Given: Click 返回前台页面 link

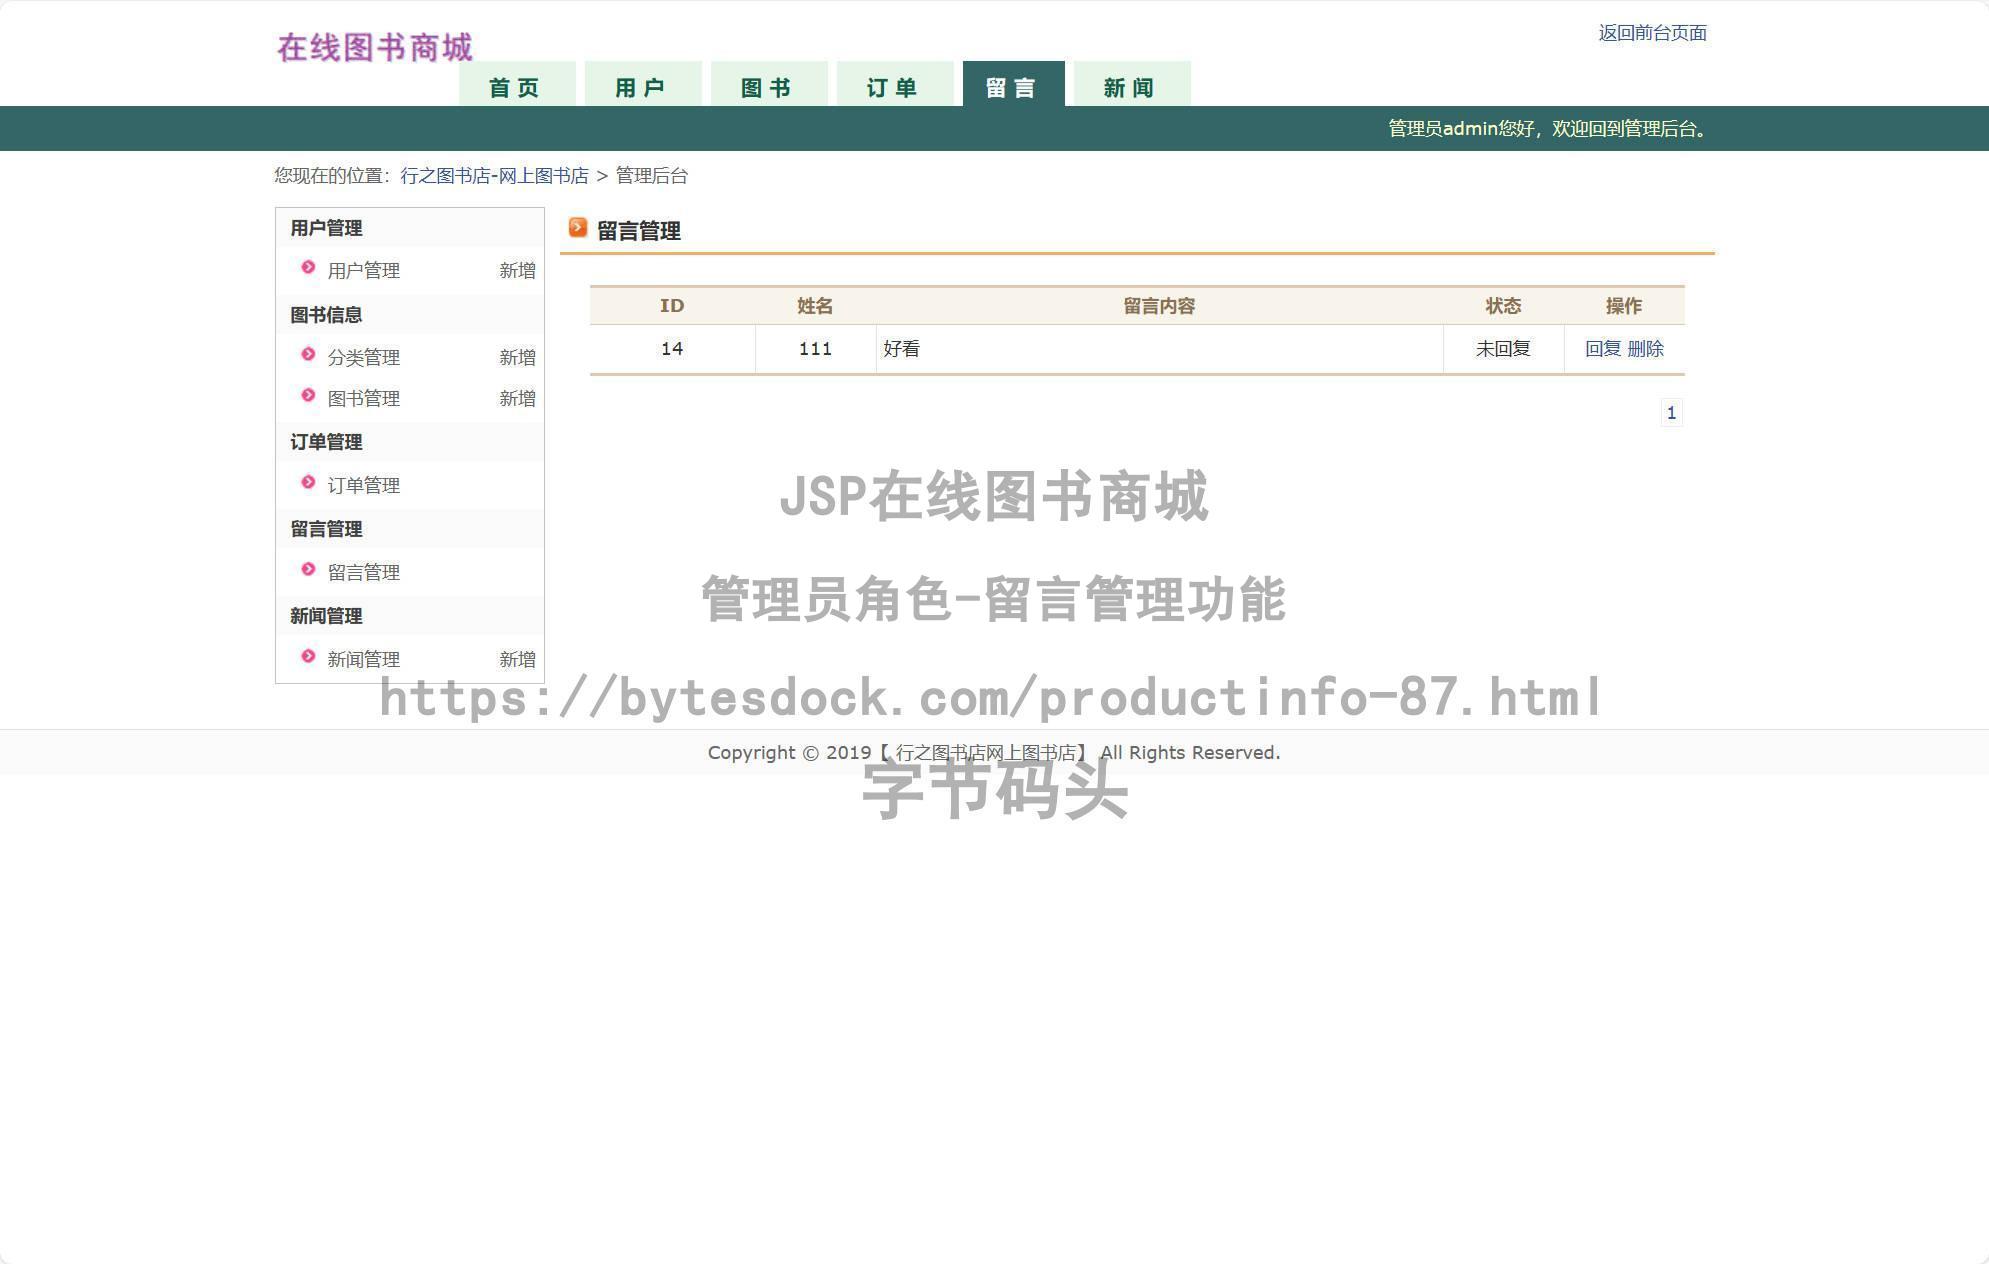Looking at the screenshot, I should pos(1652,33).
